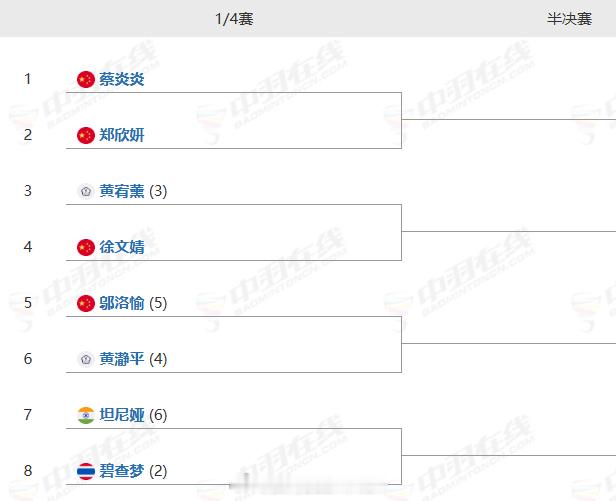
Task: Open player profile 碧查梦
Action: (122, 471)
